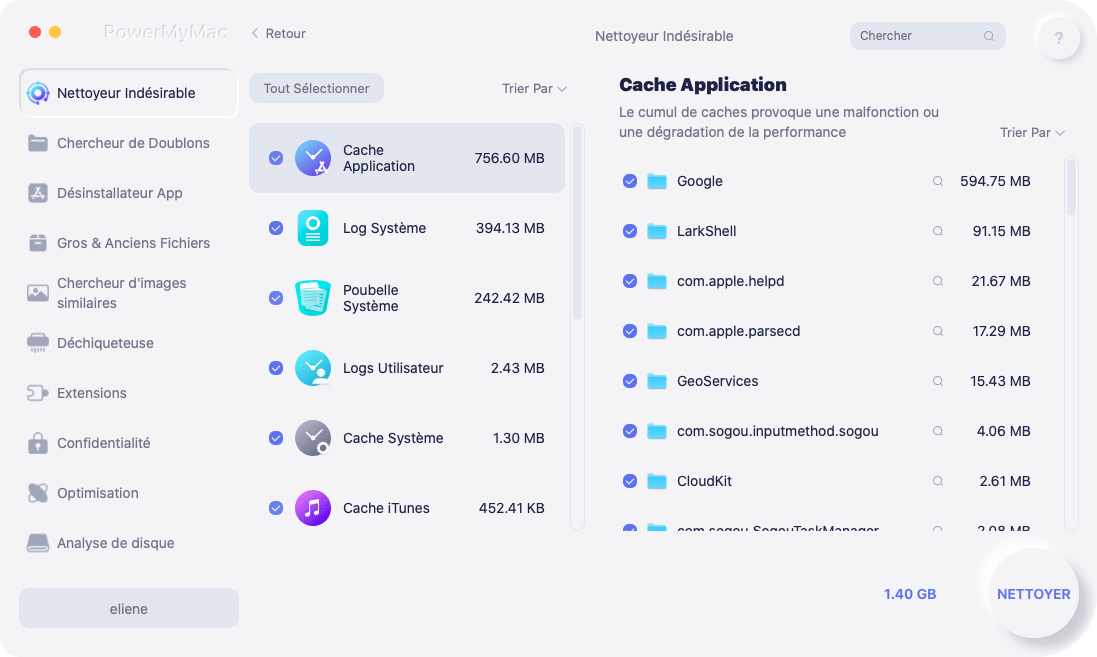Click the Déchiqueteuse shredder icon
The height and width of the screenshot is (657, 1097).
click(38, 343)
